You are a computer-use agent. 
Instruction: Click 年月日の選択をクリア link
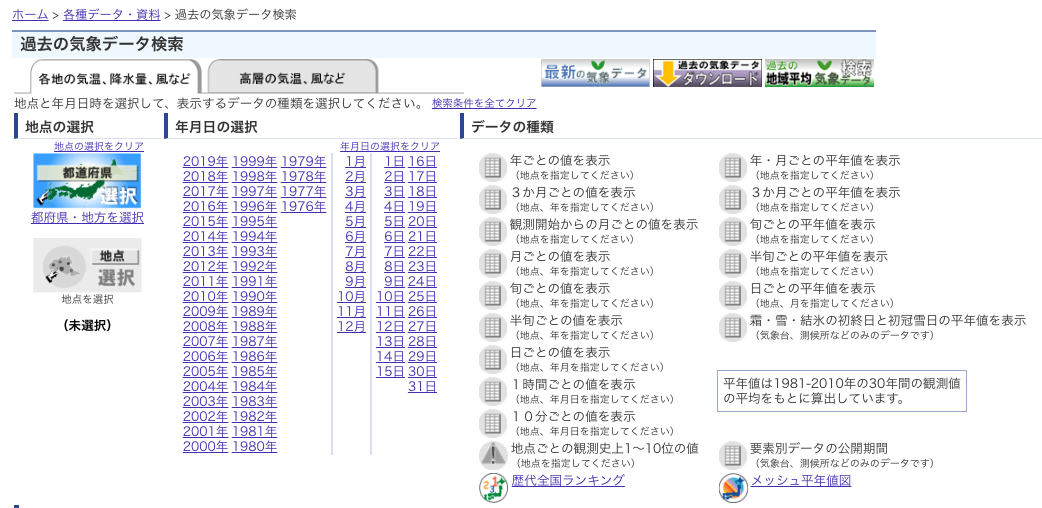pyautogui.click(x=390, y=146)
